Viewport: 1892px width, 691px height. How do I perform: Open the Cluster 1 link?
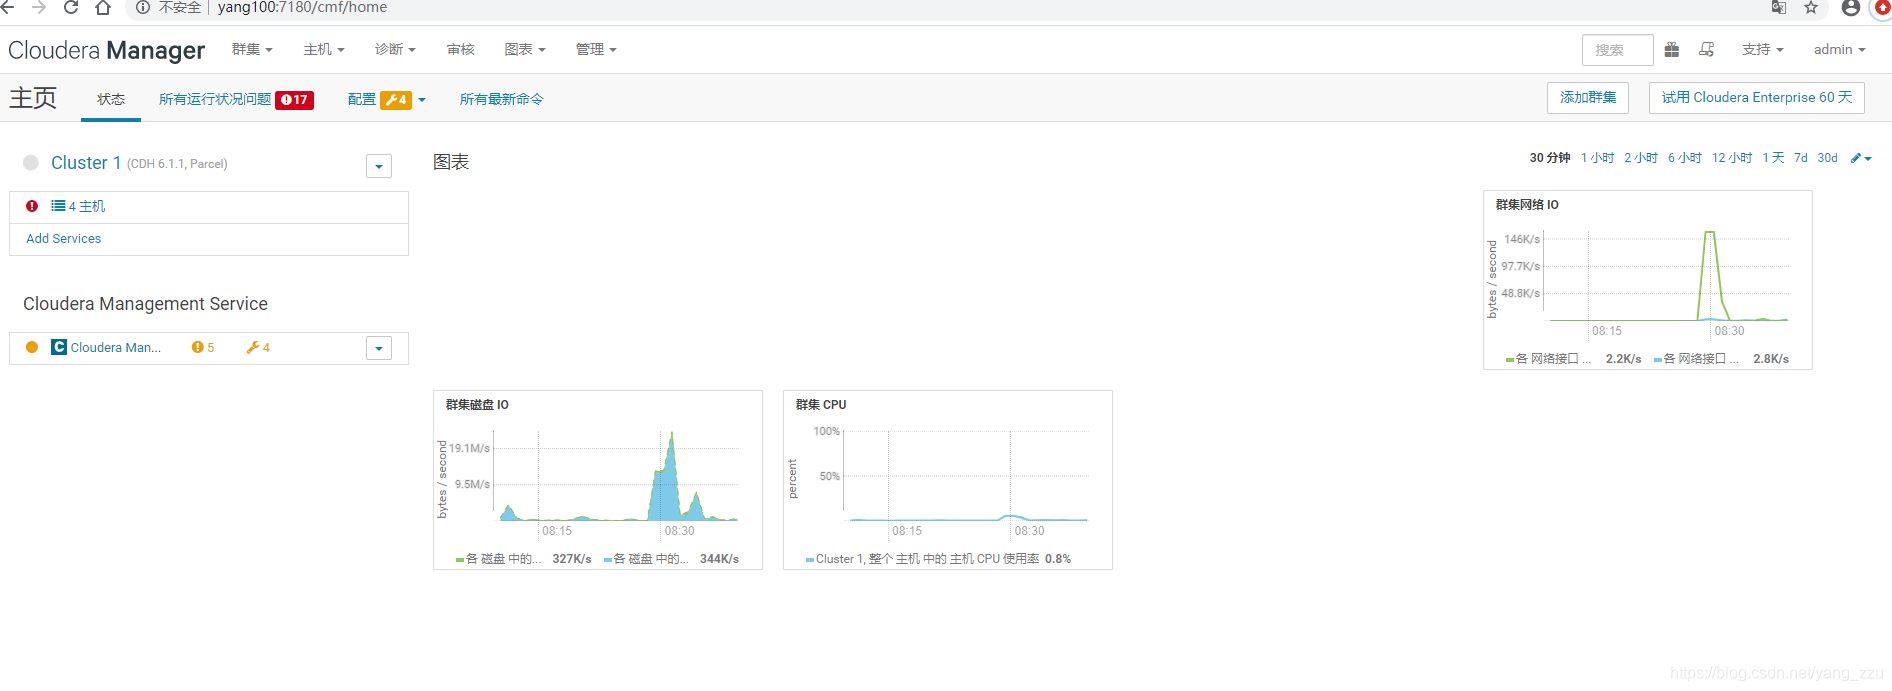(86, 162)
